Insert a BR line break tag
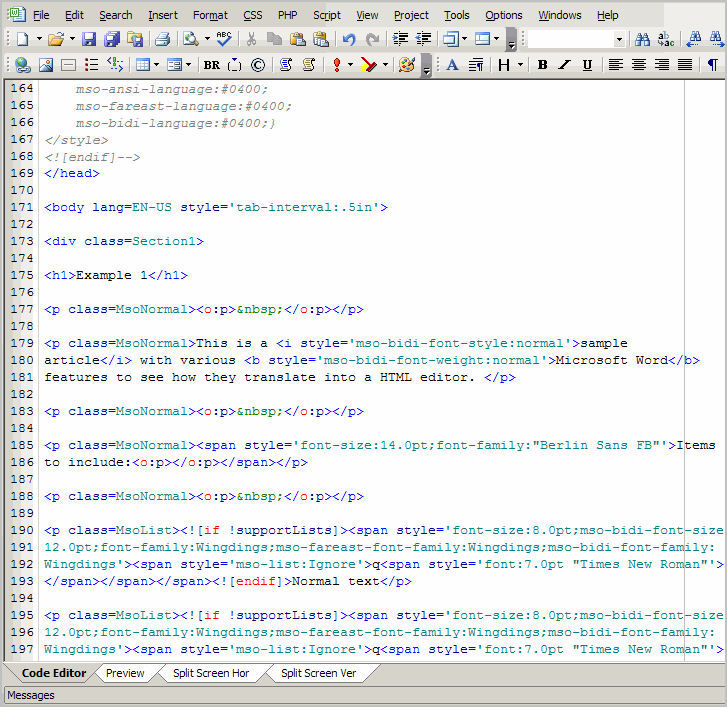 [212, 65]
